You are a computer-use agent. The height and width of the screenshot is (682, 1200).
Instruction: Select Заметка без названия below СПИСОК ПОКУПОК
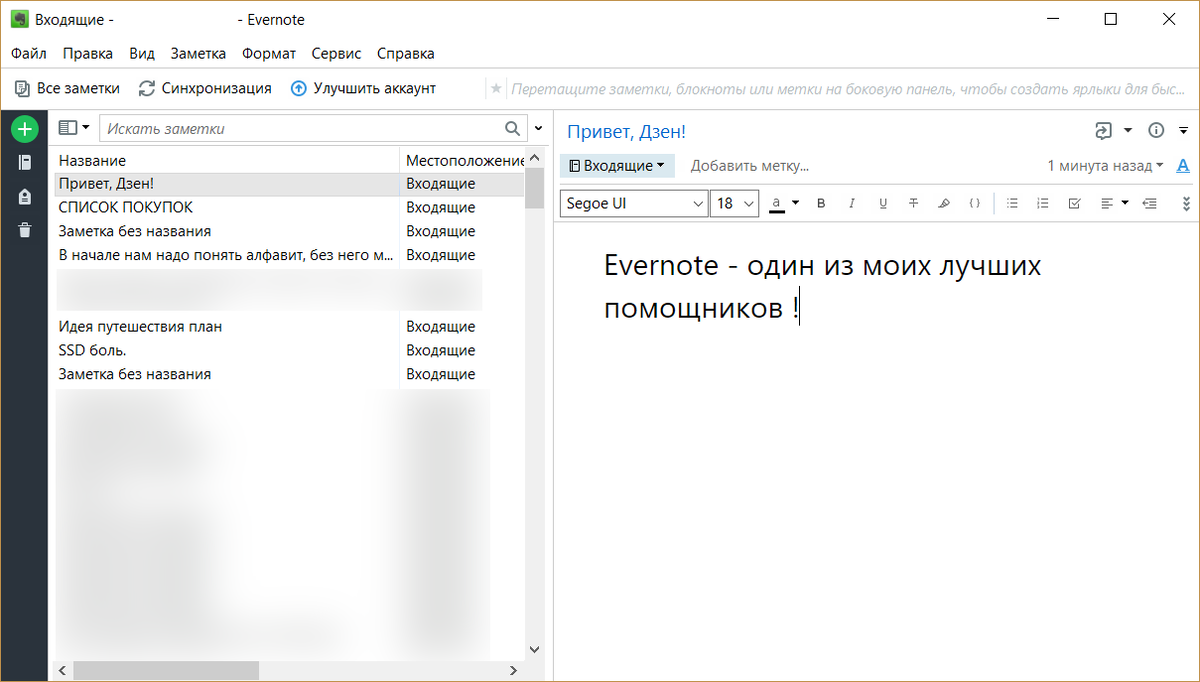tap(289, 231)
